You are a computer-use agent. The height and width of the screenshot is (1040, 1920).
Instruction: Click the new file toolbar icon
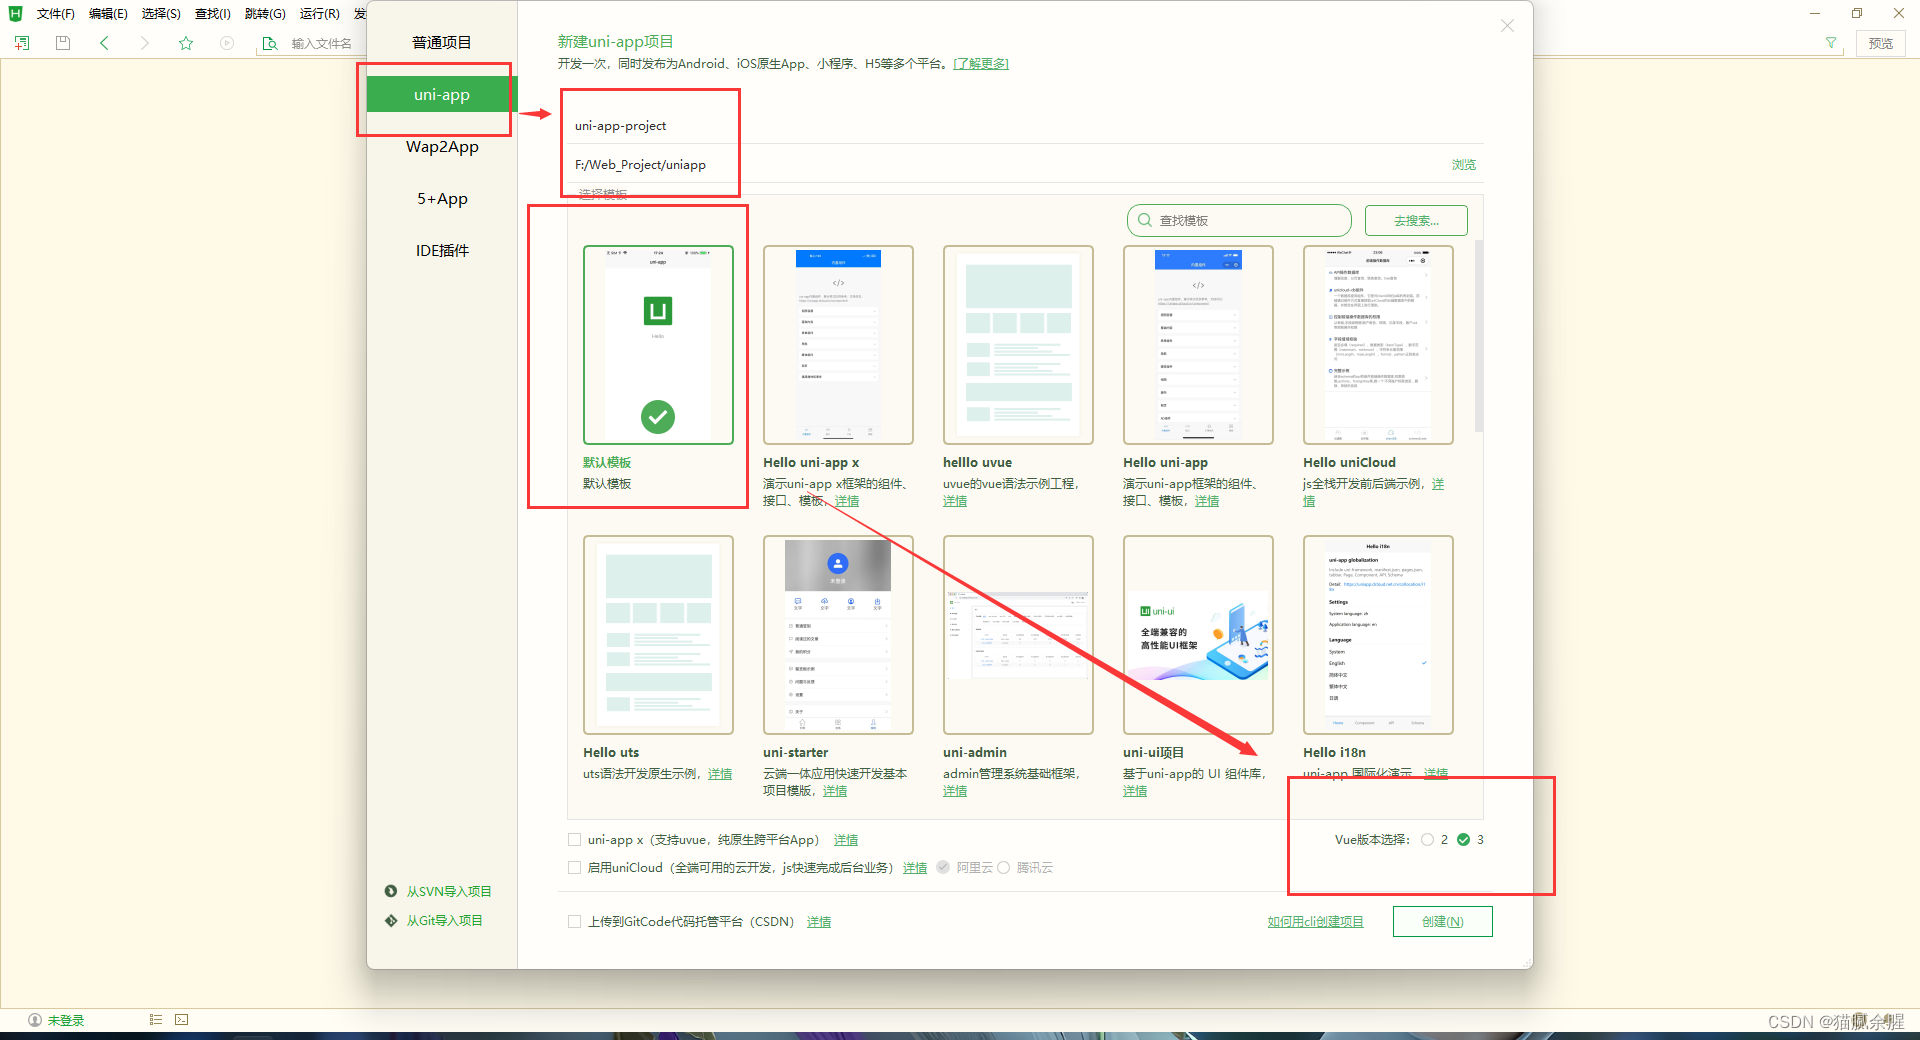22,43
